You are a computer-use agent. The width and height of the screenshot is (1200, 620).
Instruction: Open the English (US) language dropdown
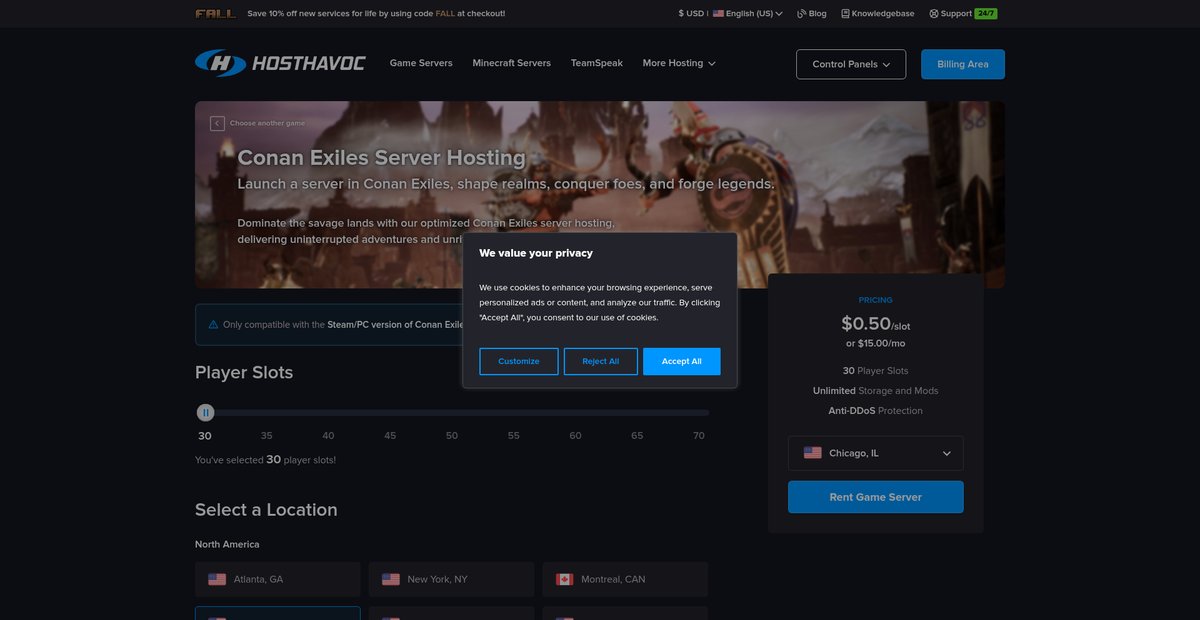tap(748, 14)
